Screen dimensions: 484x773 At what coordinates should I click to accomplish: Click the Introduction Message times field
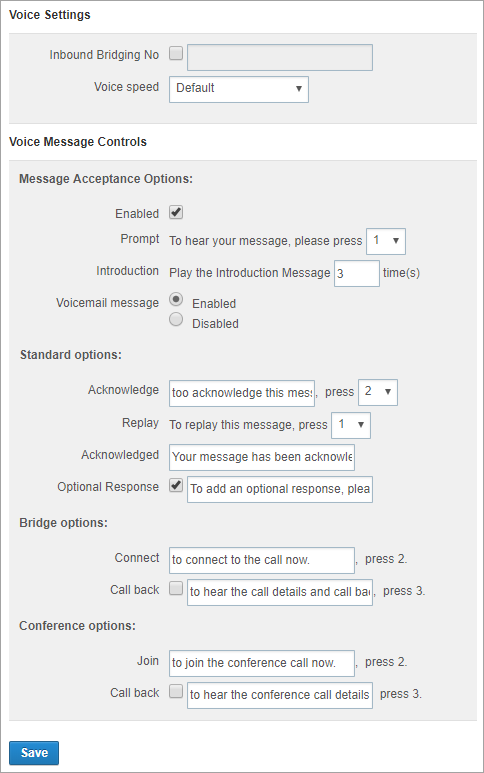357,273
